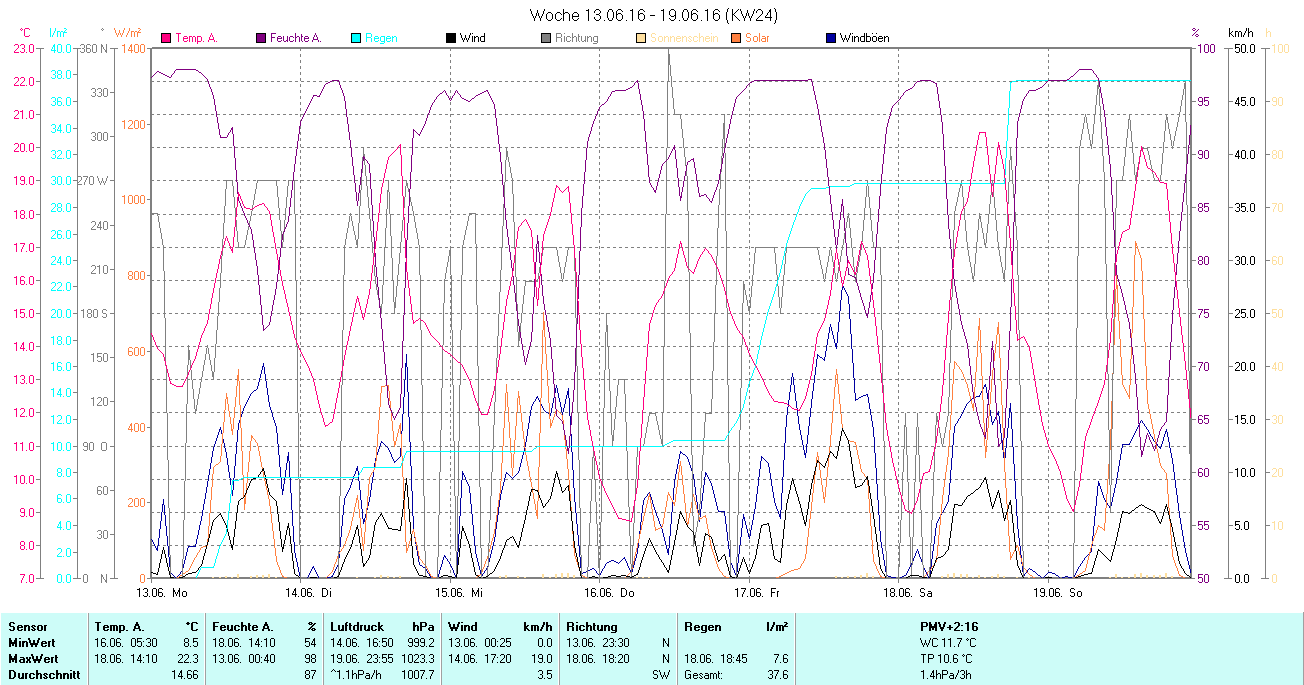Screen dimensions: 1304x685
Task: Click the '16.06. Do' date axis label
Action: pyautogui.click(x=609, y=593)
